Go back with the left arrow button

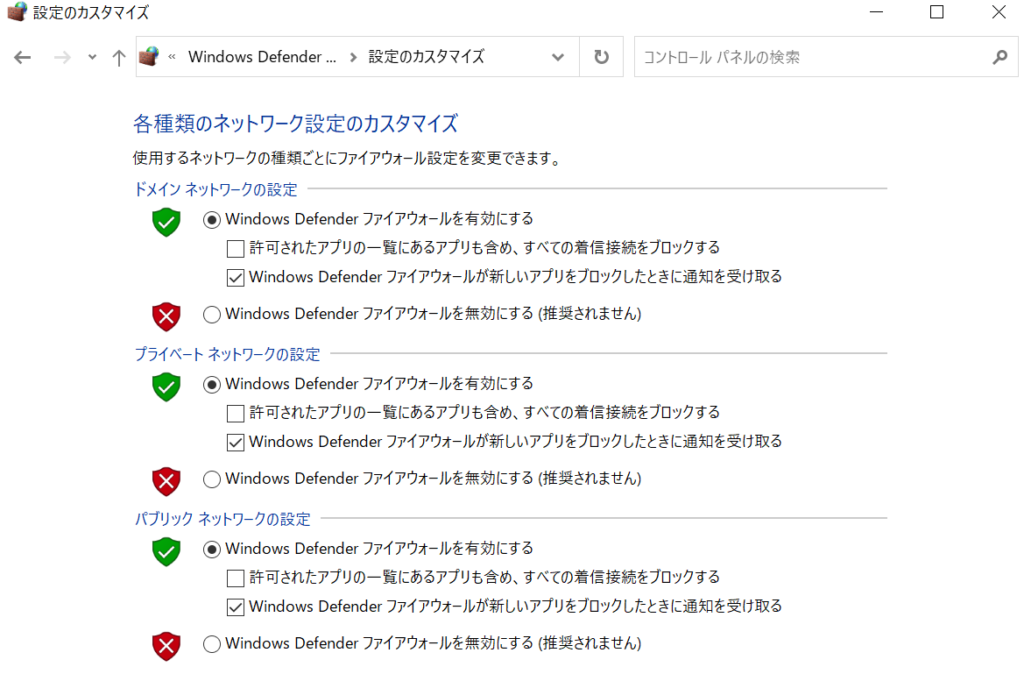click(22, 57)
